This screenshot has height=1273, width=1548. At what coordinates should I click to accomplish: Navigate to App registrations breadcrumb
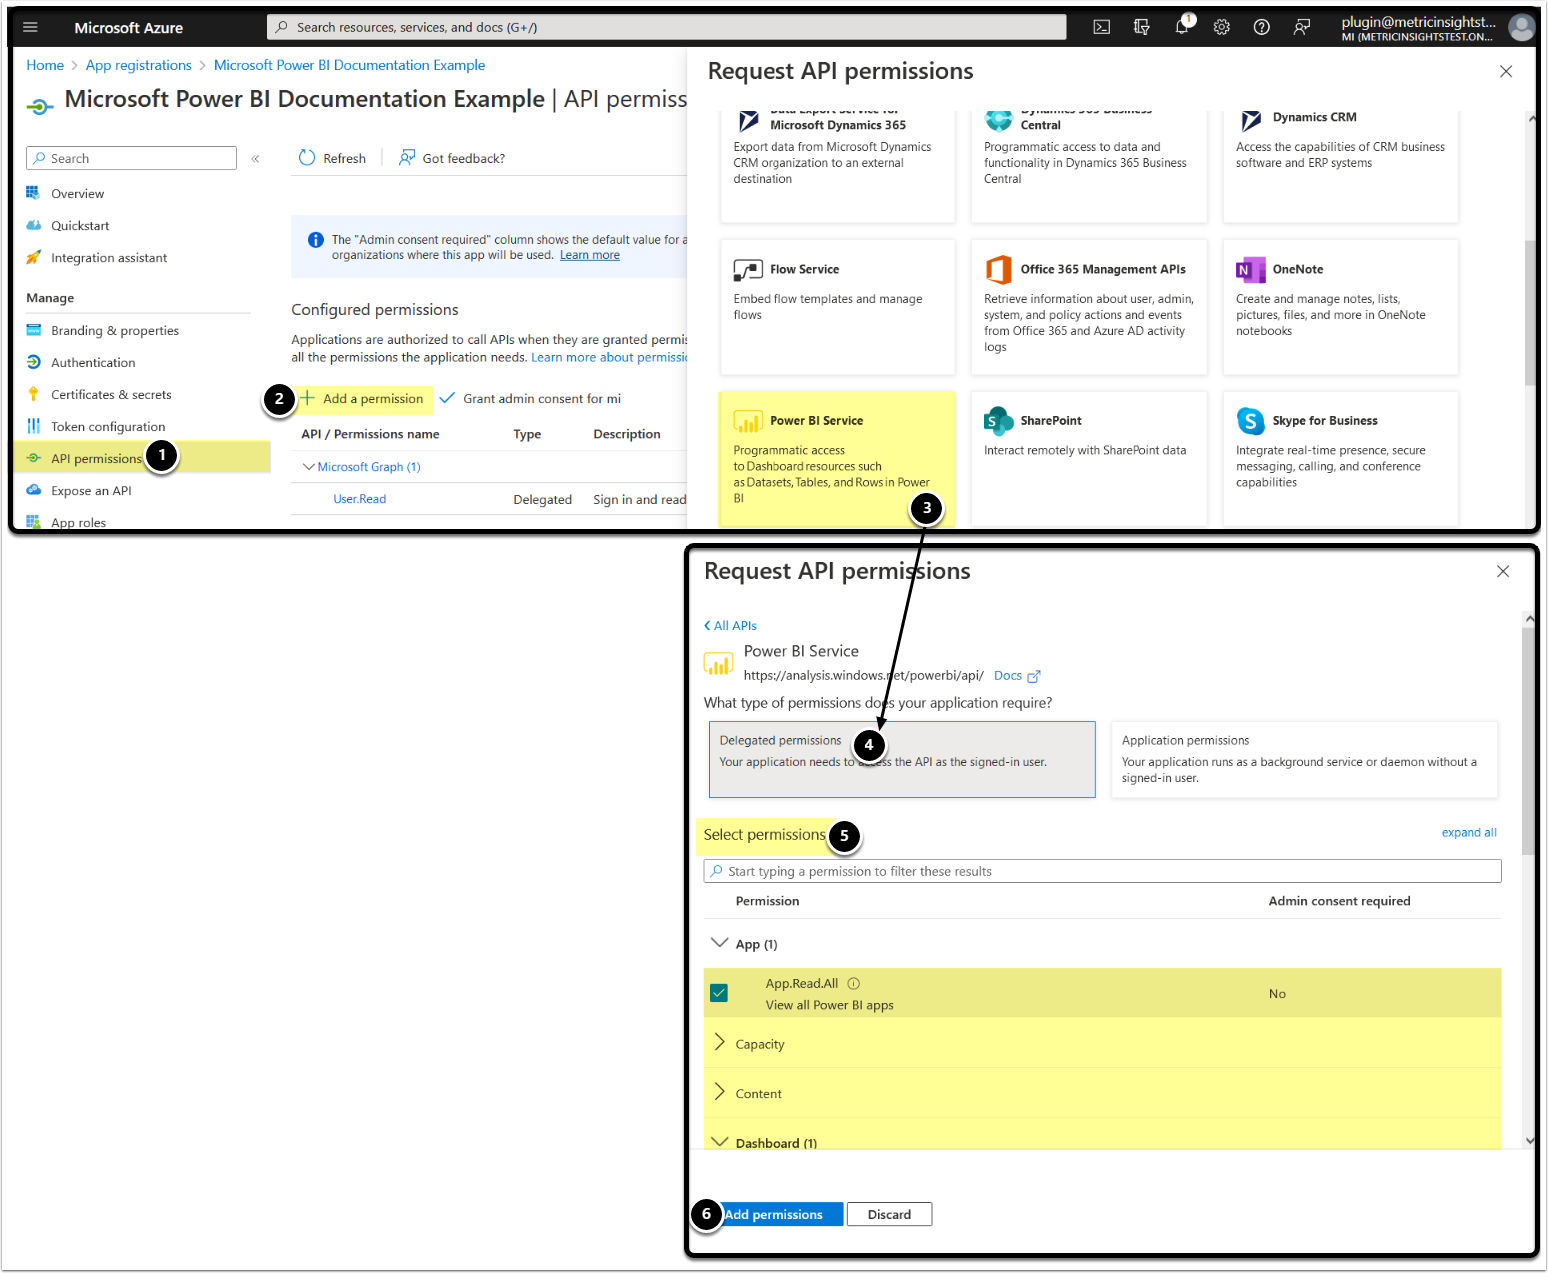pos(139,65)
